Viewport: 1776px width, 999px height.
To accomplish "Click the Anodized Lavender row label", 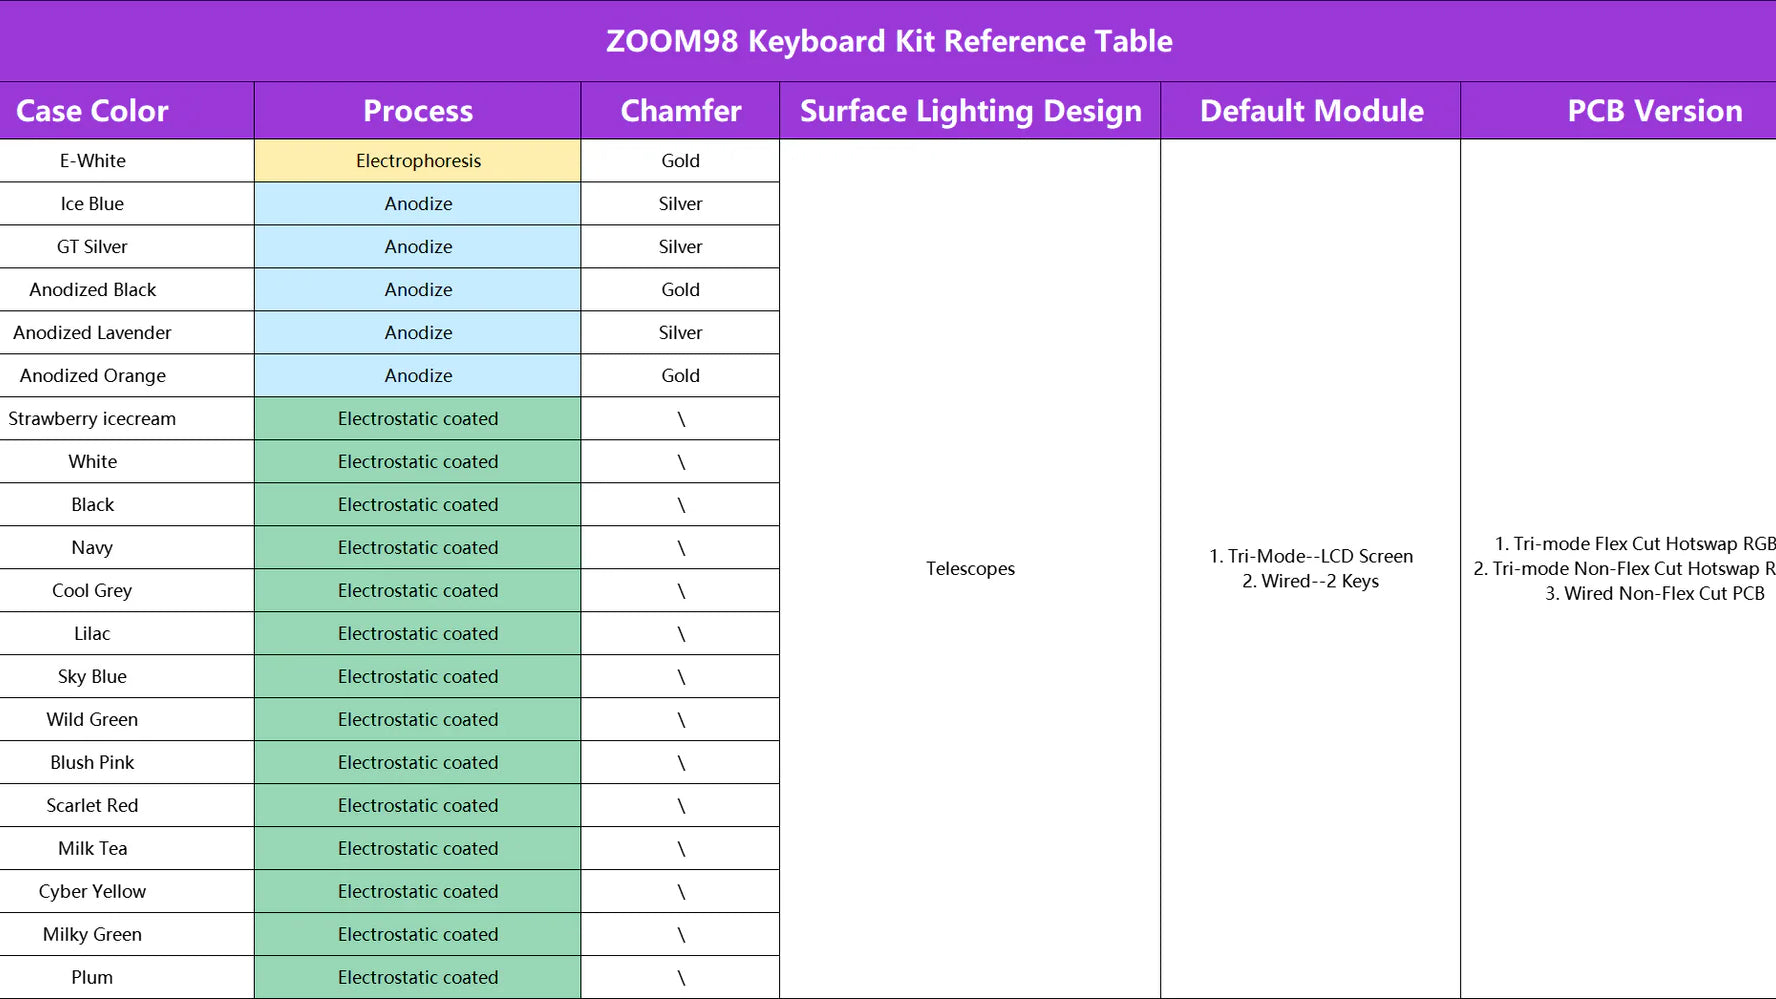I will tap(92, 333).
